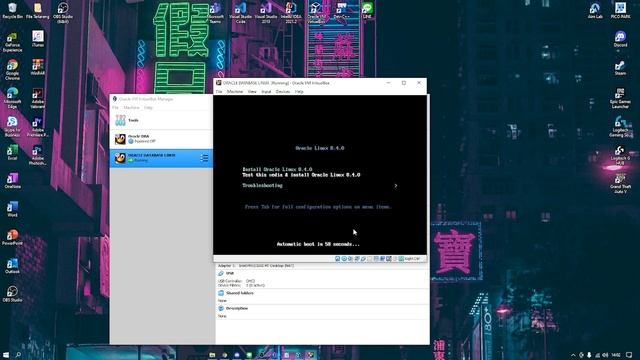640x360 pixels.
Task: Open the Devices menu in the VM window
Action: (282, 92)
